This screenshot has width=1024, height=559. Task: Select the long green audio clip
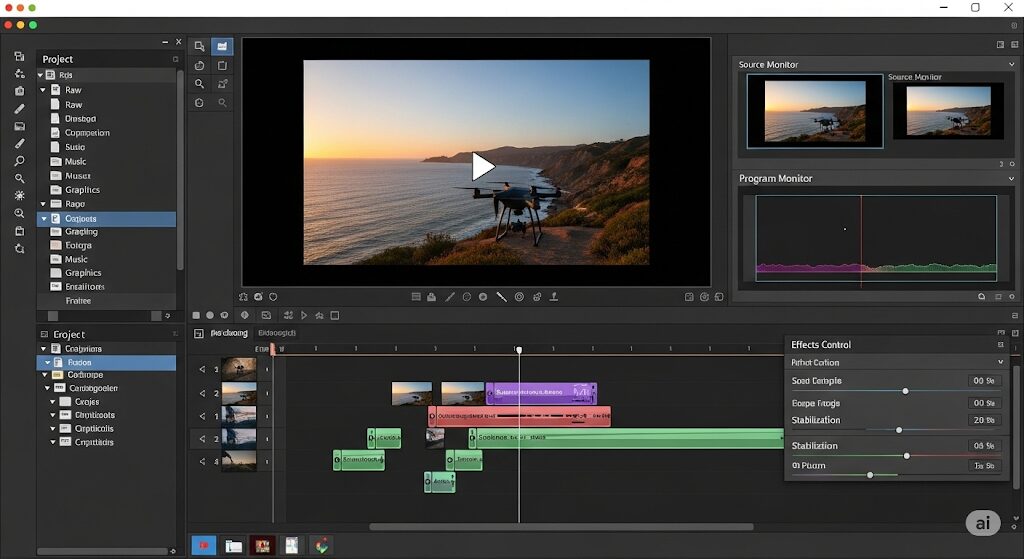point(626,438)
